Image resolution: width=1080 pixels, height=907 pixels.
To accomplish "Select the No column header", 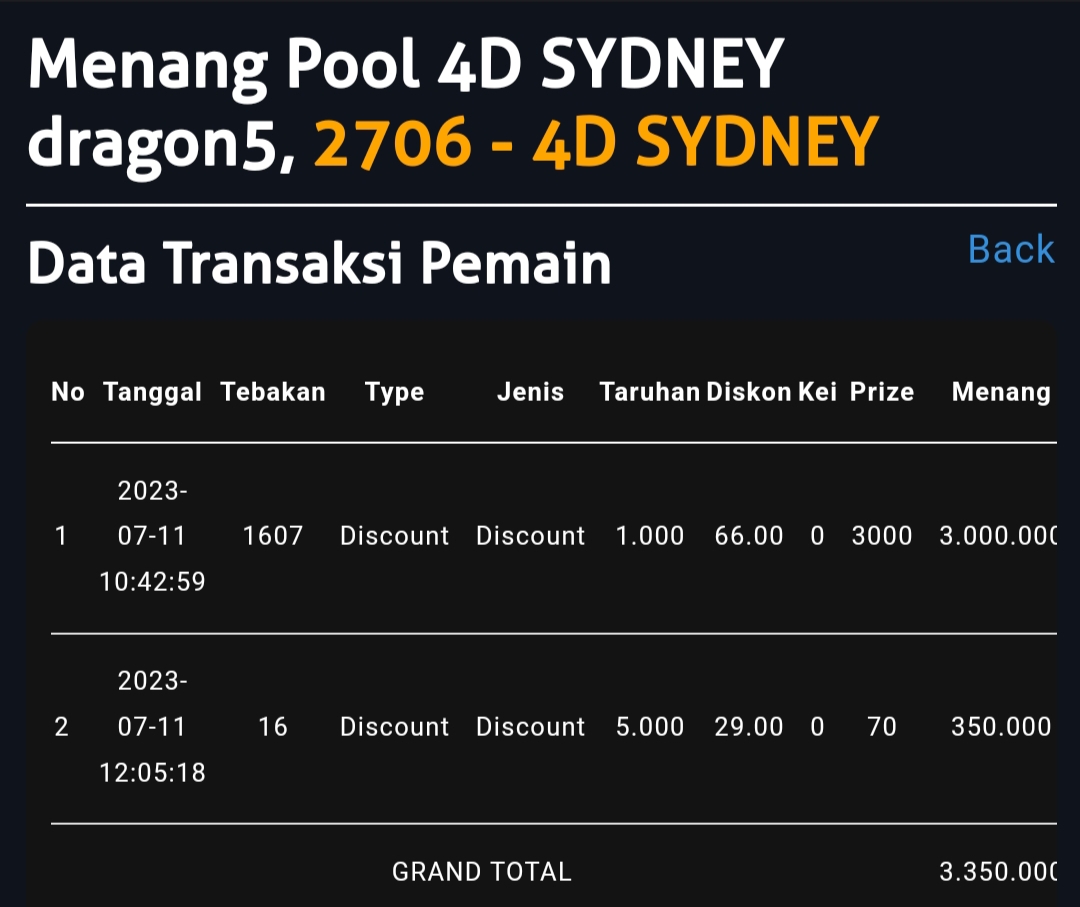I will [x=68, y=392].
